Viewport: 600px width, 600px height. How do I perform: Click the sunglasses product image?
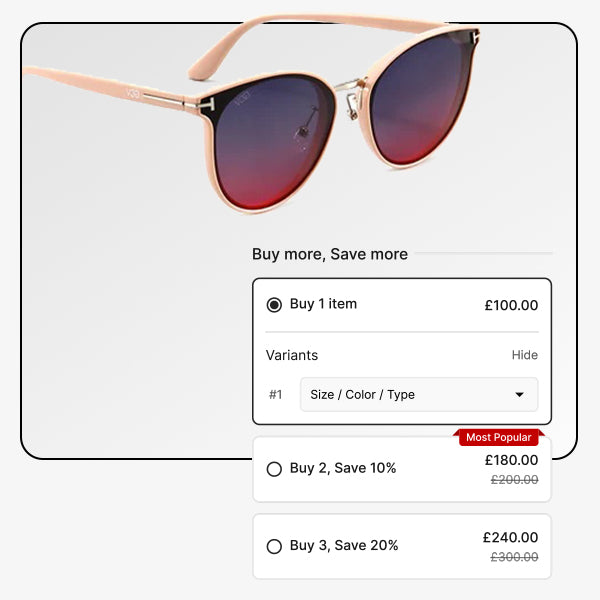(x=253, y=113)
